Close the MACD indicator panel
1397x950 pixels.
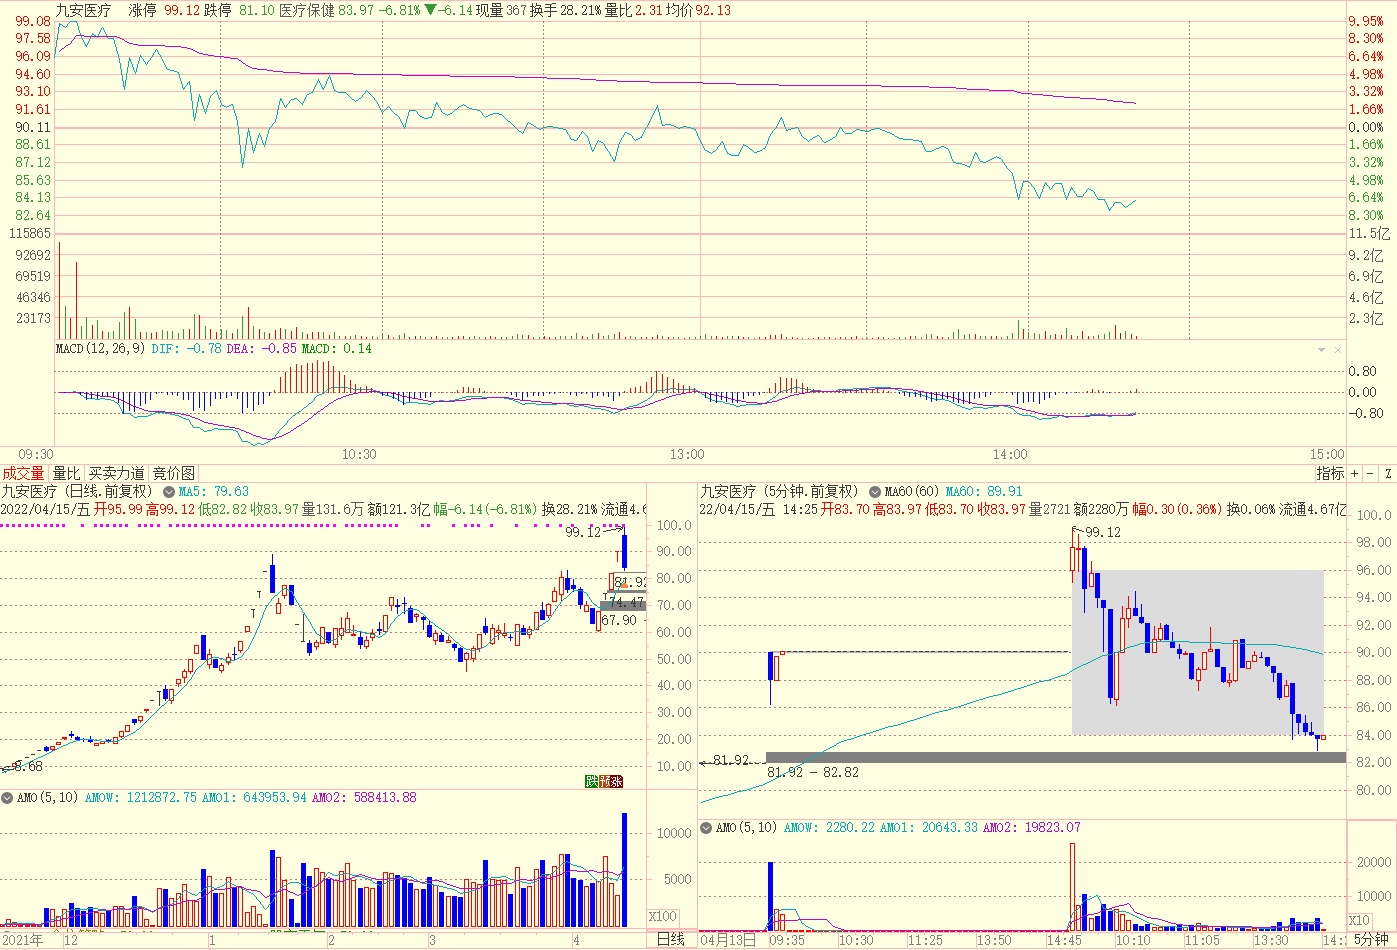point(1339,350)
